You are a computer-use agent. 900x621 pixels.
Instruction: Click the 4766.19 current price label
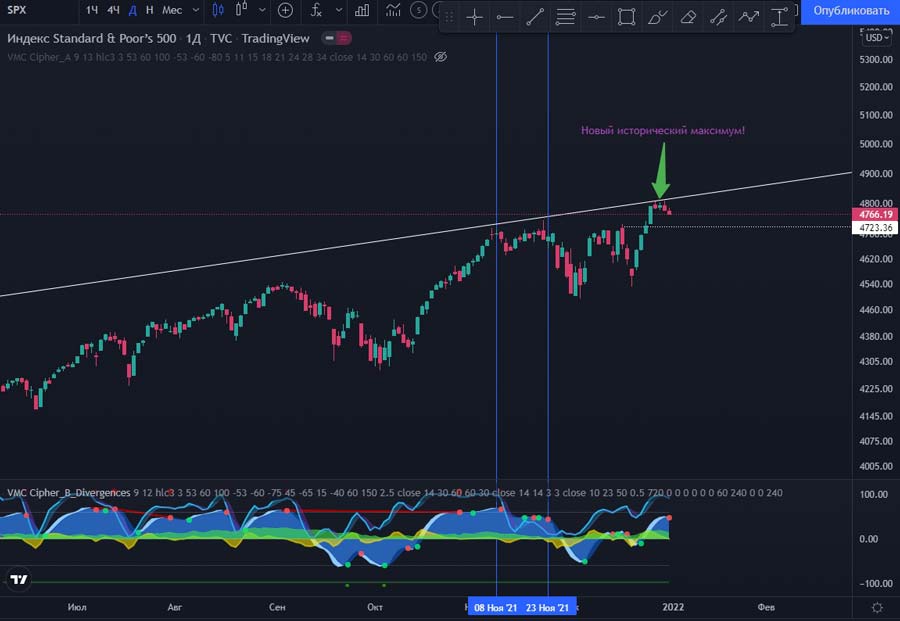point(875,214)
